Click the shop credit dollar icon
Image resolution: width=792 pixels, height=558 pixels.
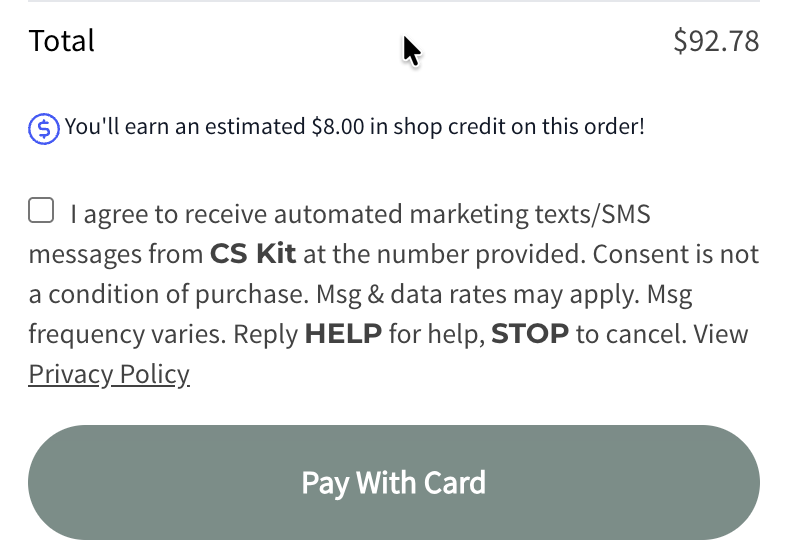(x=44, y=128)
